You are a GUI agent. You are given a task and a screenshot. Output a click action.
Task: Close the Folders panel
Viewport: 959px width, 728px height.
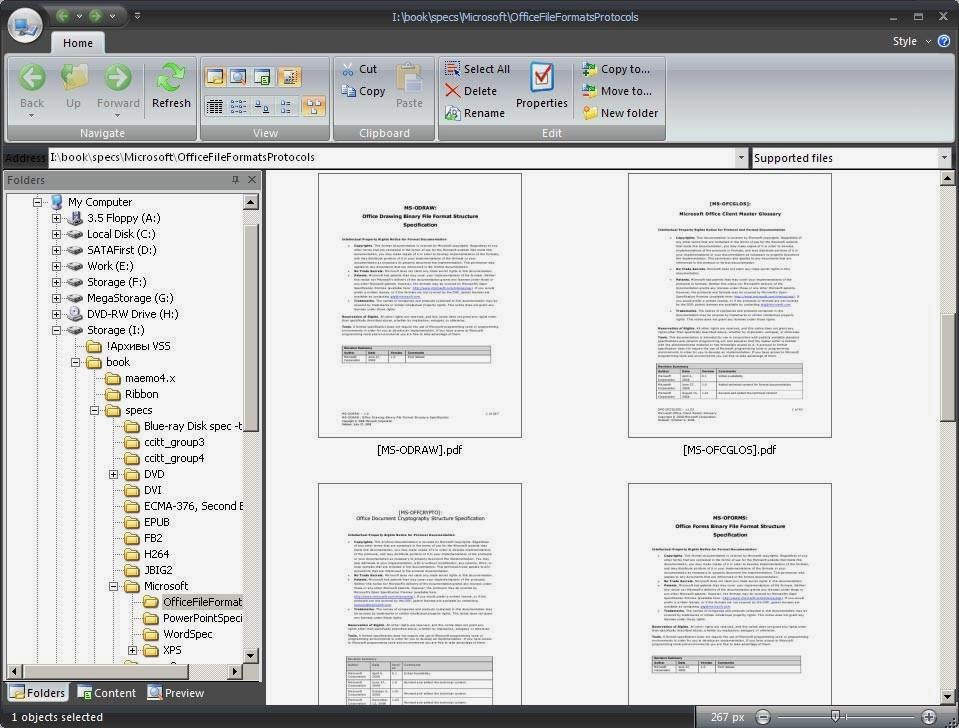[252, 180]
